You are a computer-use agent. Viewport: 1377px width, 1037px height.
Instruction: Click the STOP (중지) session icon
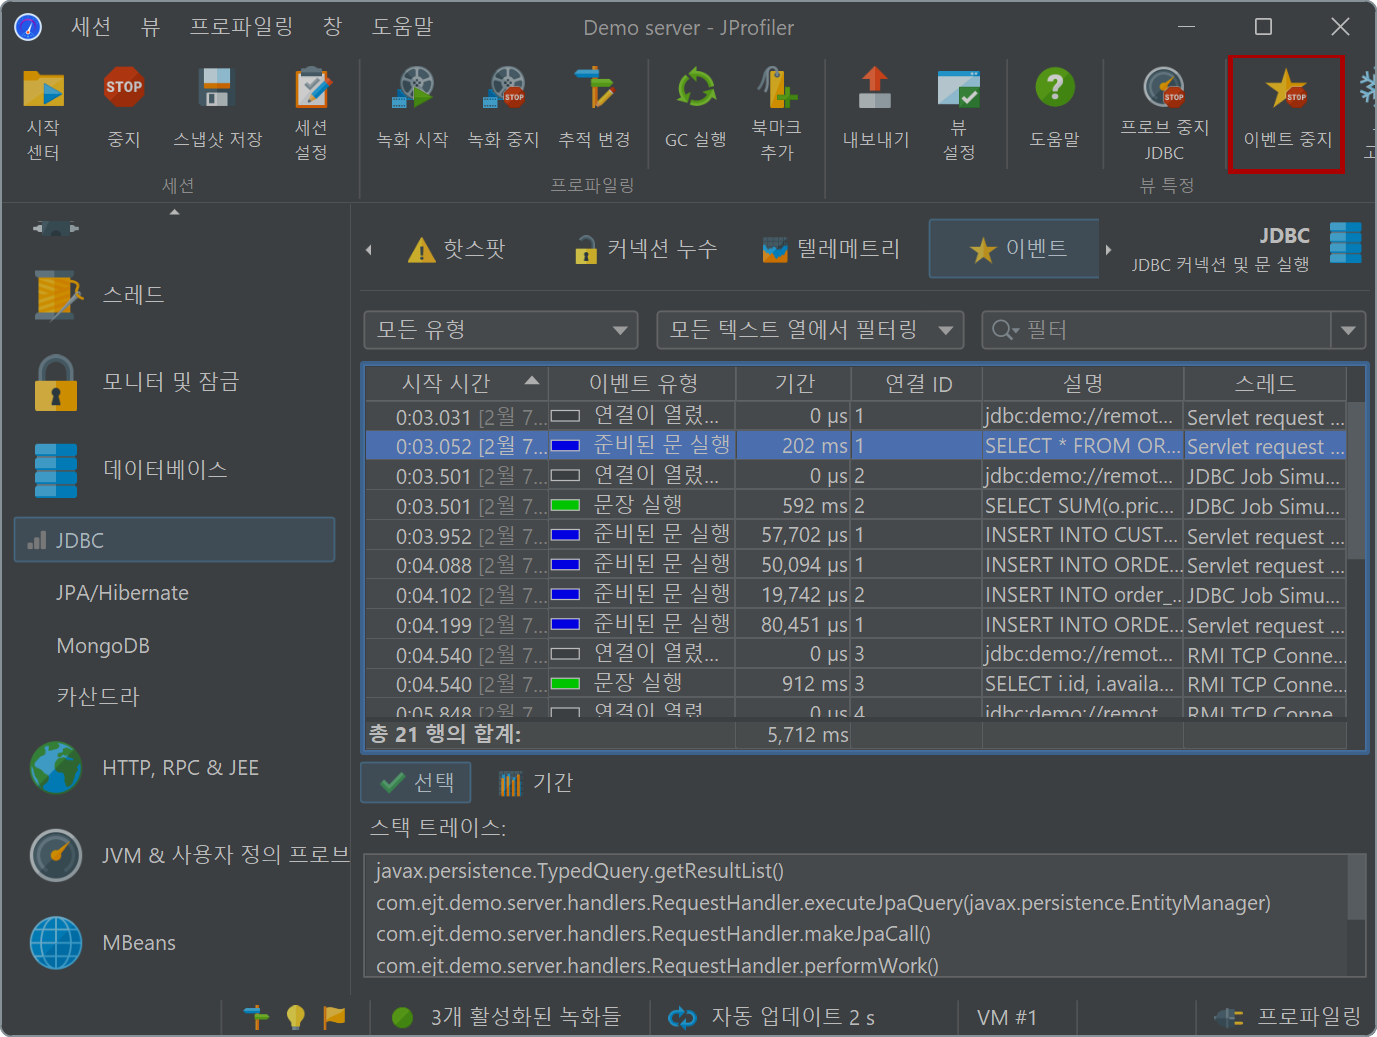pyautogui.click(x=123, y=88)
